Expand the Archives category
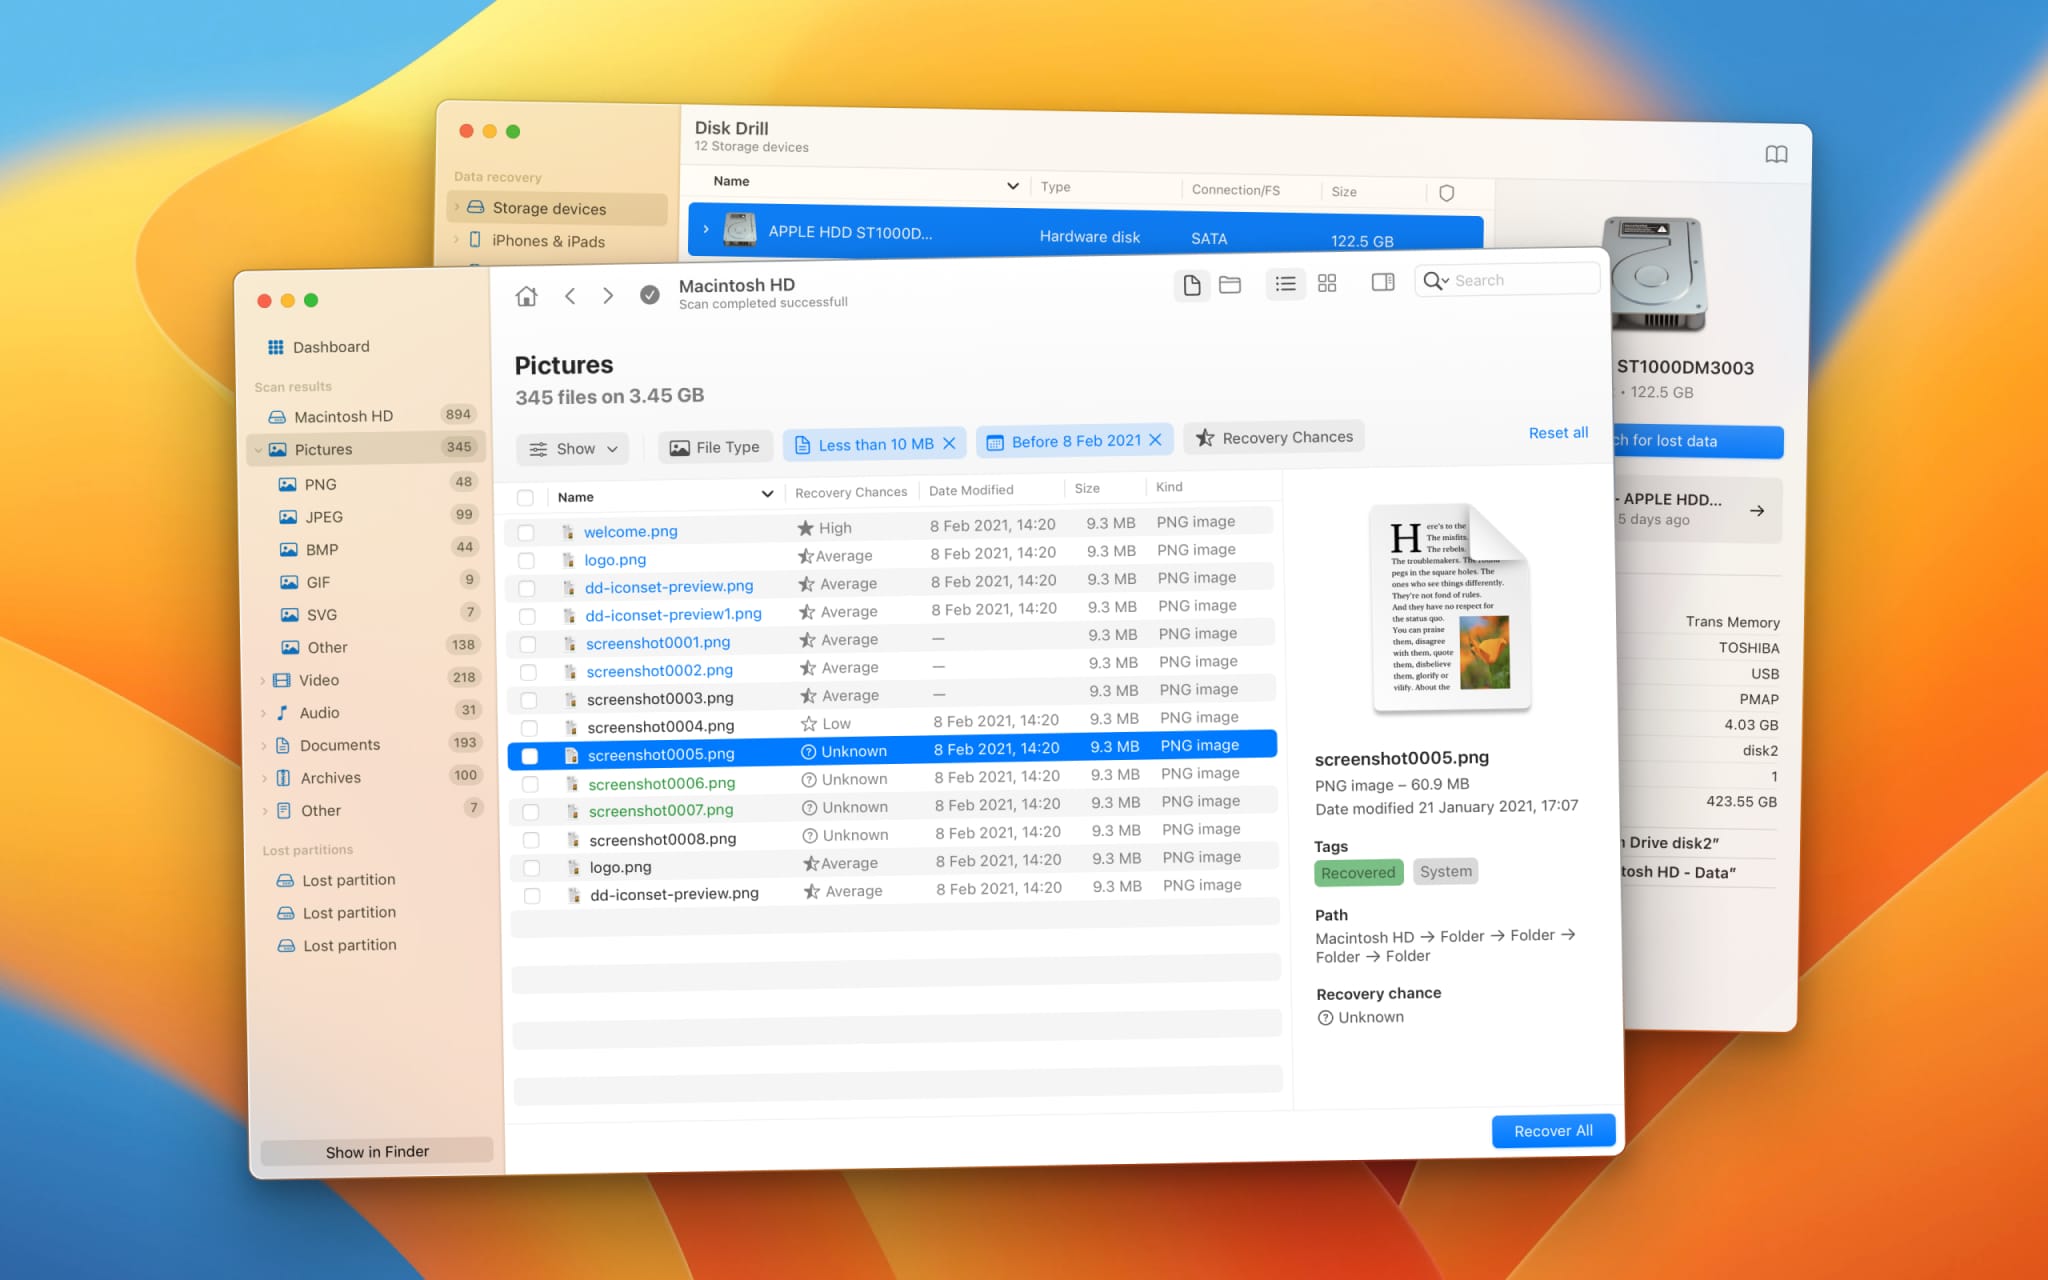 [264, 779]
